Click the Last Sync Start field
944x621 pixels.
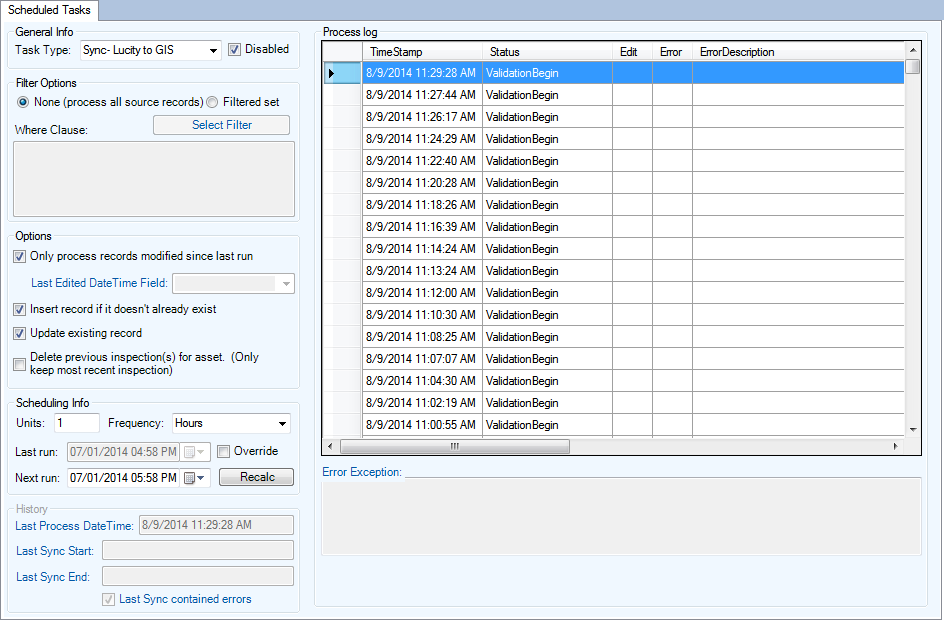(198, 551)
